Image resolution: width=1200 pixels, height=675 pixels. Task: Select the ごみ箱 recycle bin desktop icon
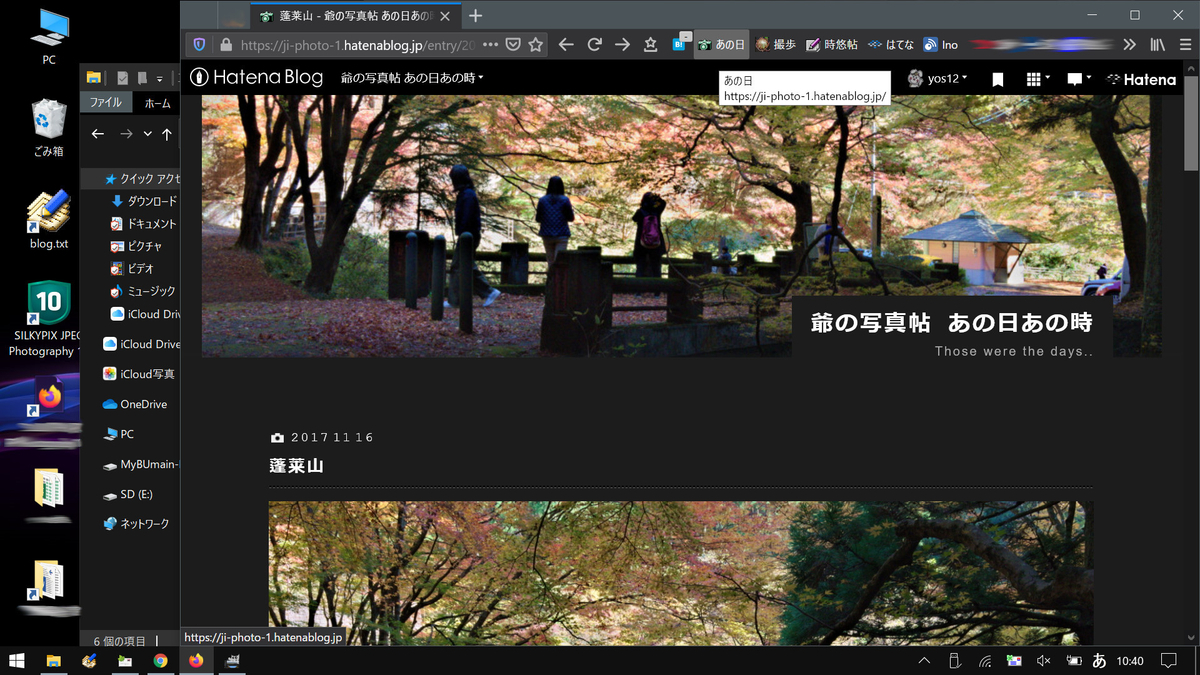pyautogui.click(x=49, y=127)
